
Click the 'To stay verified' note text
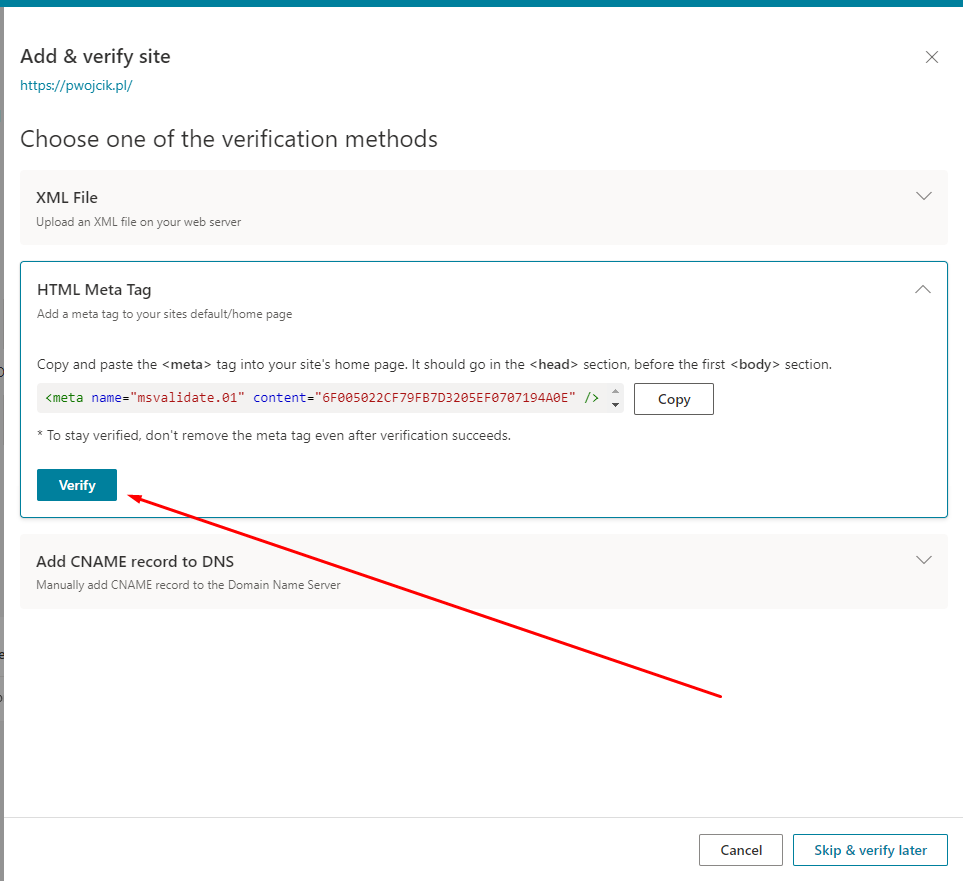[x=273, y=436]
